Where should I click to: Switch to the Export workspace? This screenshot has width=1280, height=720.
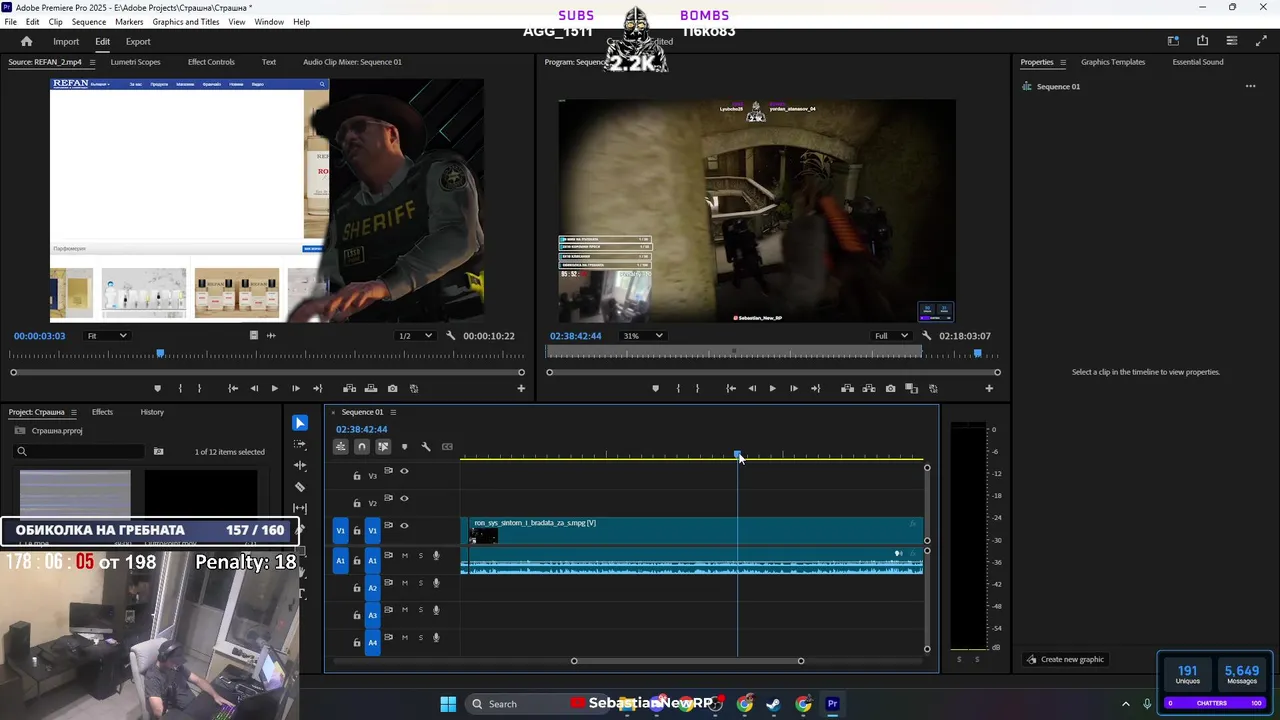138,41
